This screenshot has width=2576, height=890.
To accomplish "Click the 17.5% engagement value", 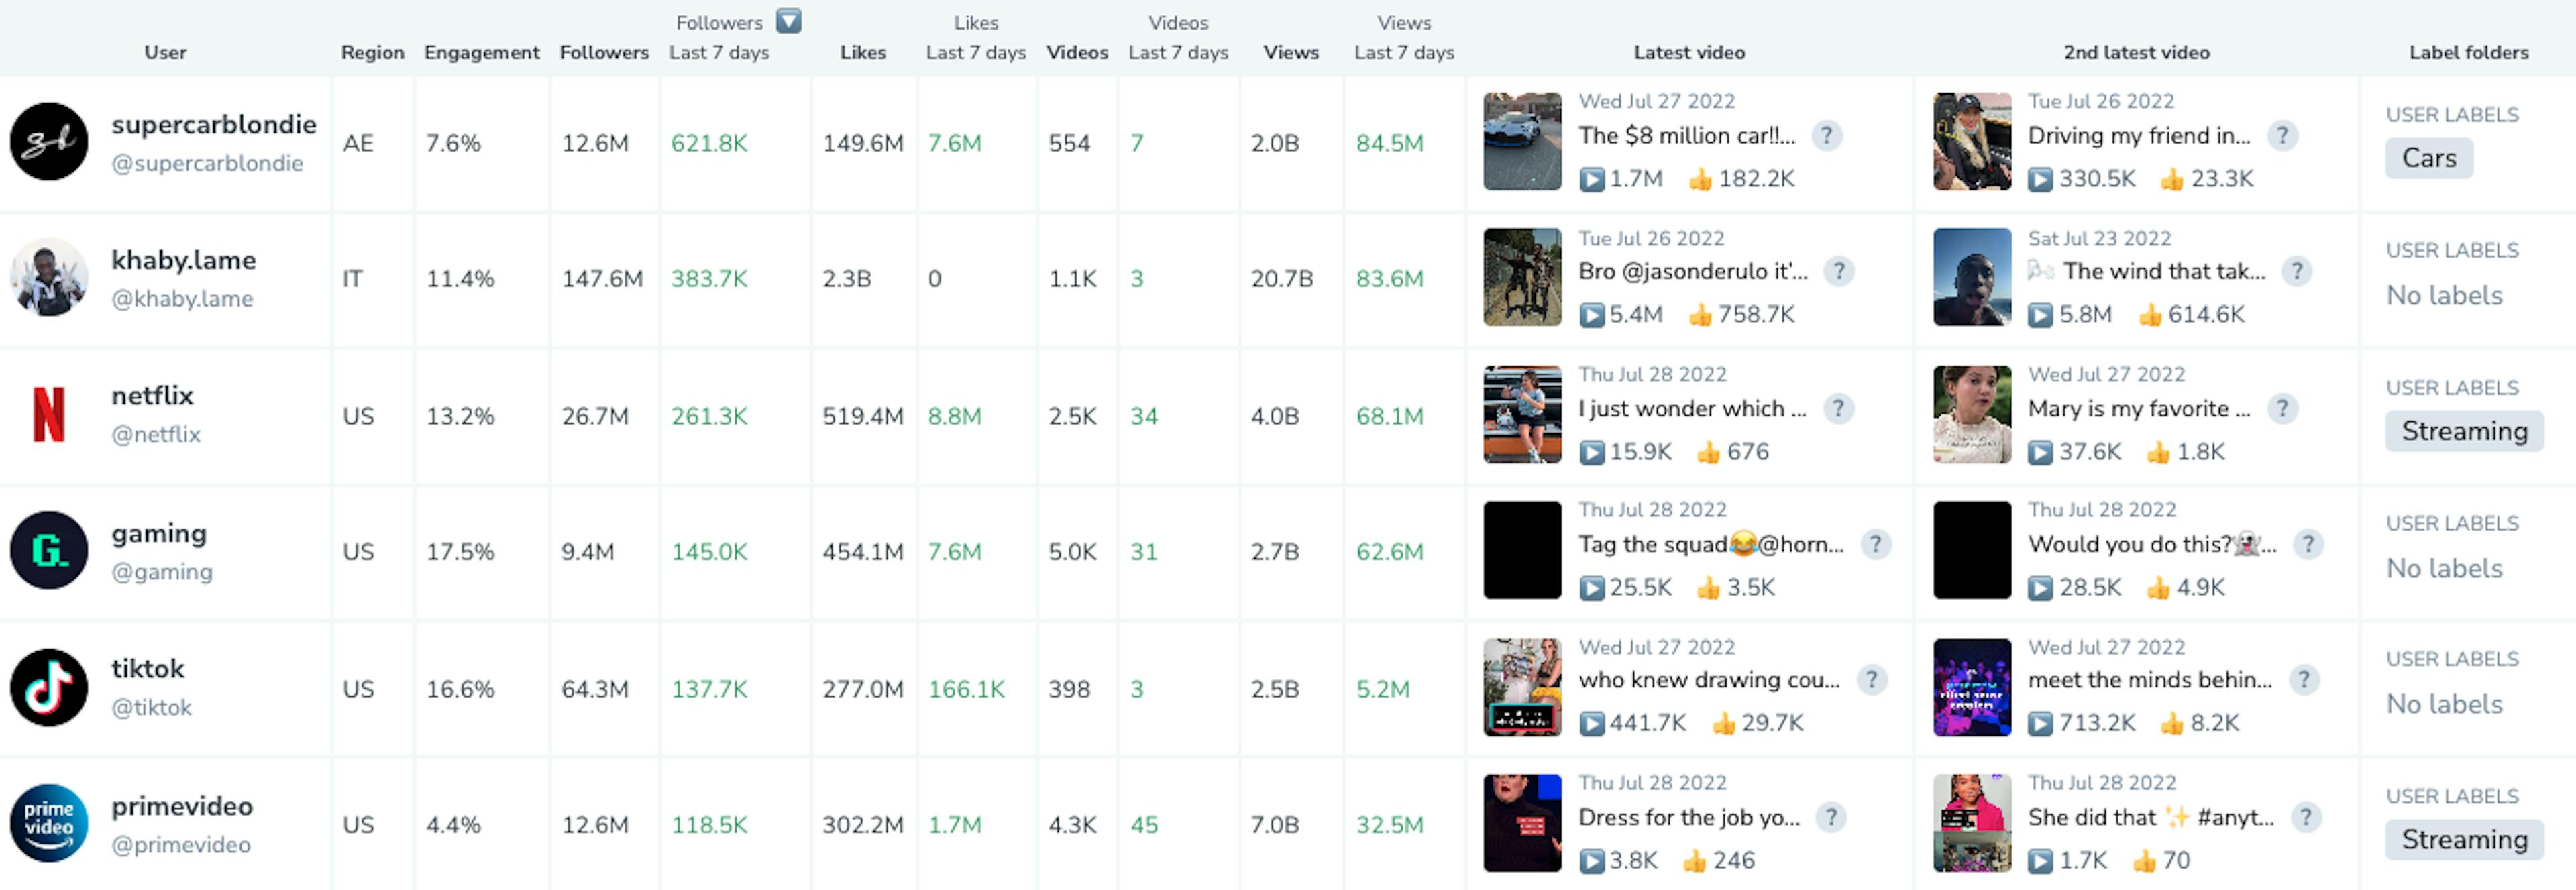I will click(x=460, y=552).
